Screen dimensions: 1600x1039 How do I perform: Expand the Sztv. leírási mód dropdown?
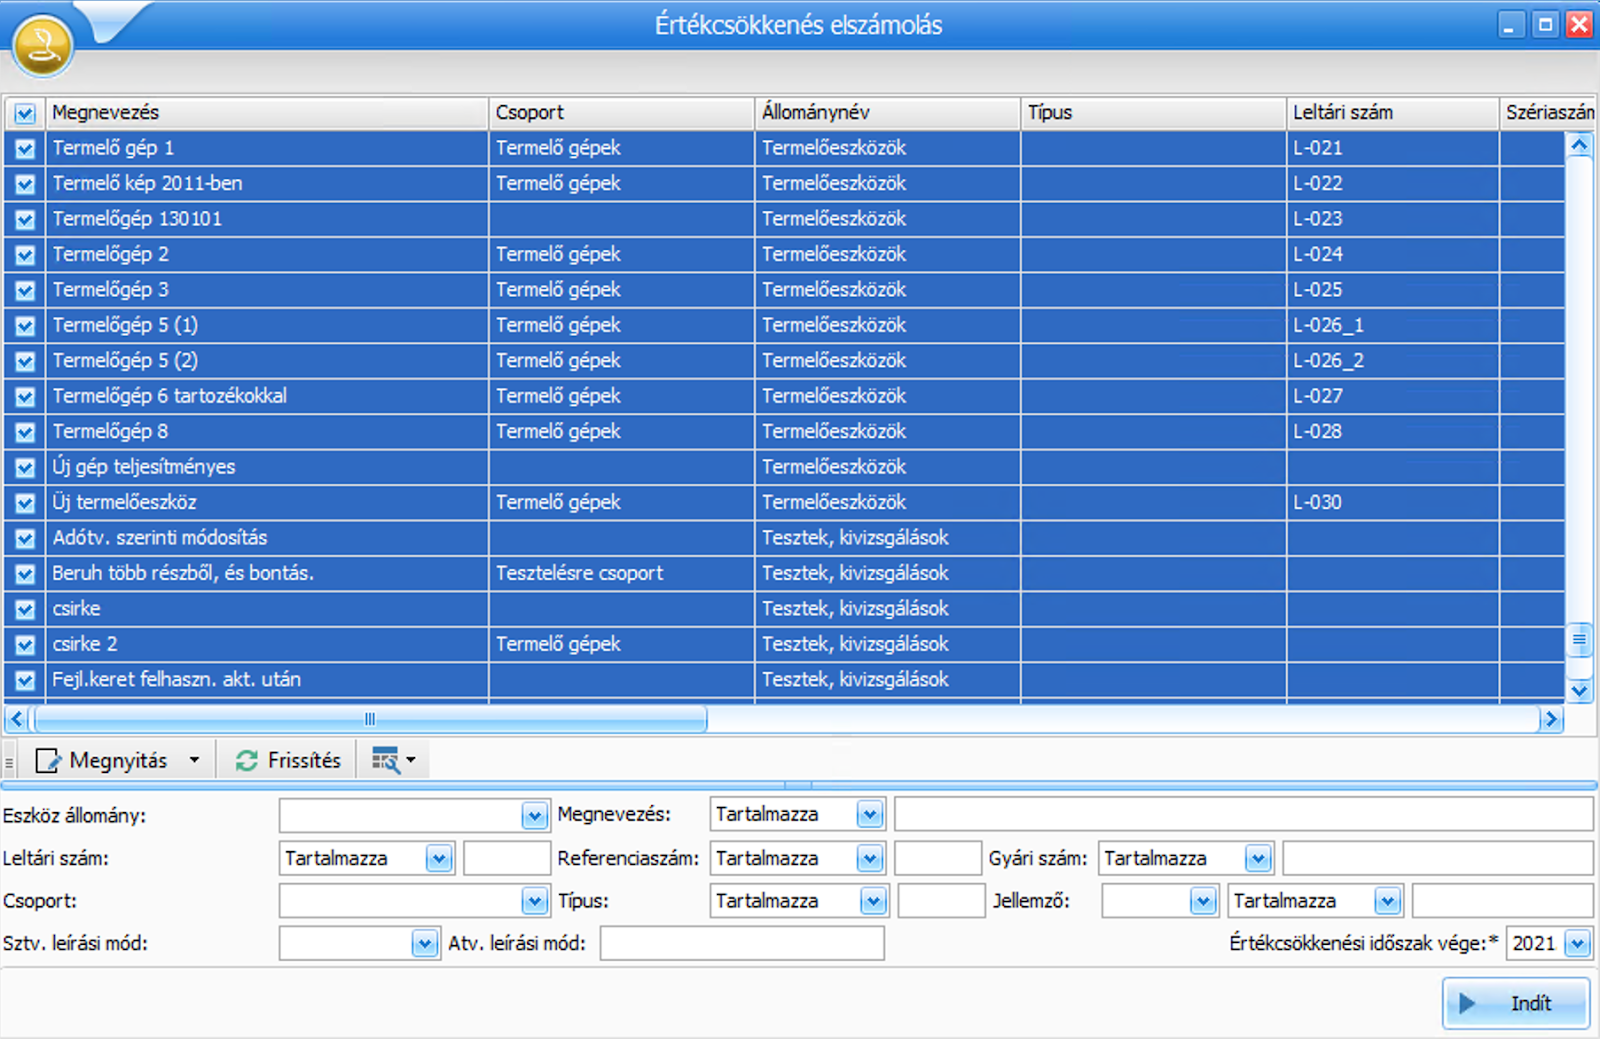coord(424,943)
